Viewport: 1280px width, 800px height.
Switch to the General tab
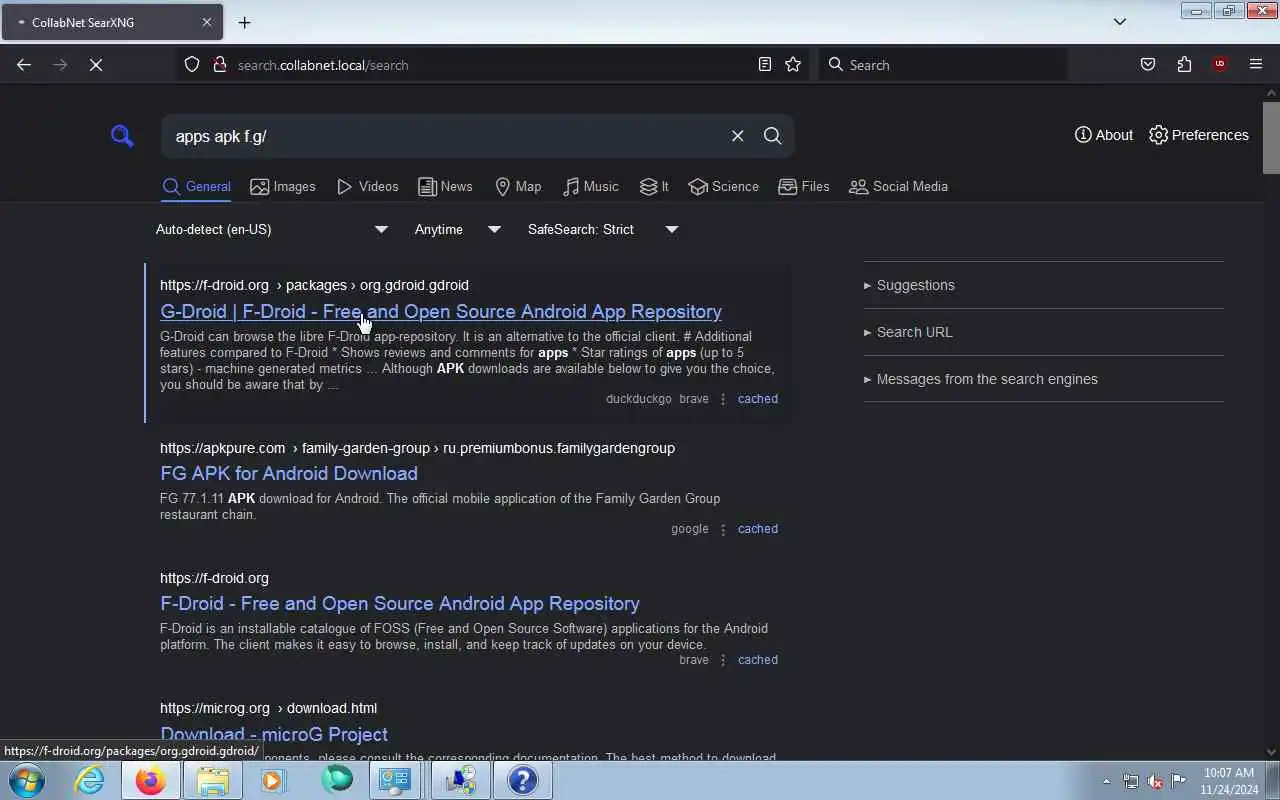[x=197, y=187]
